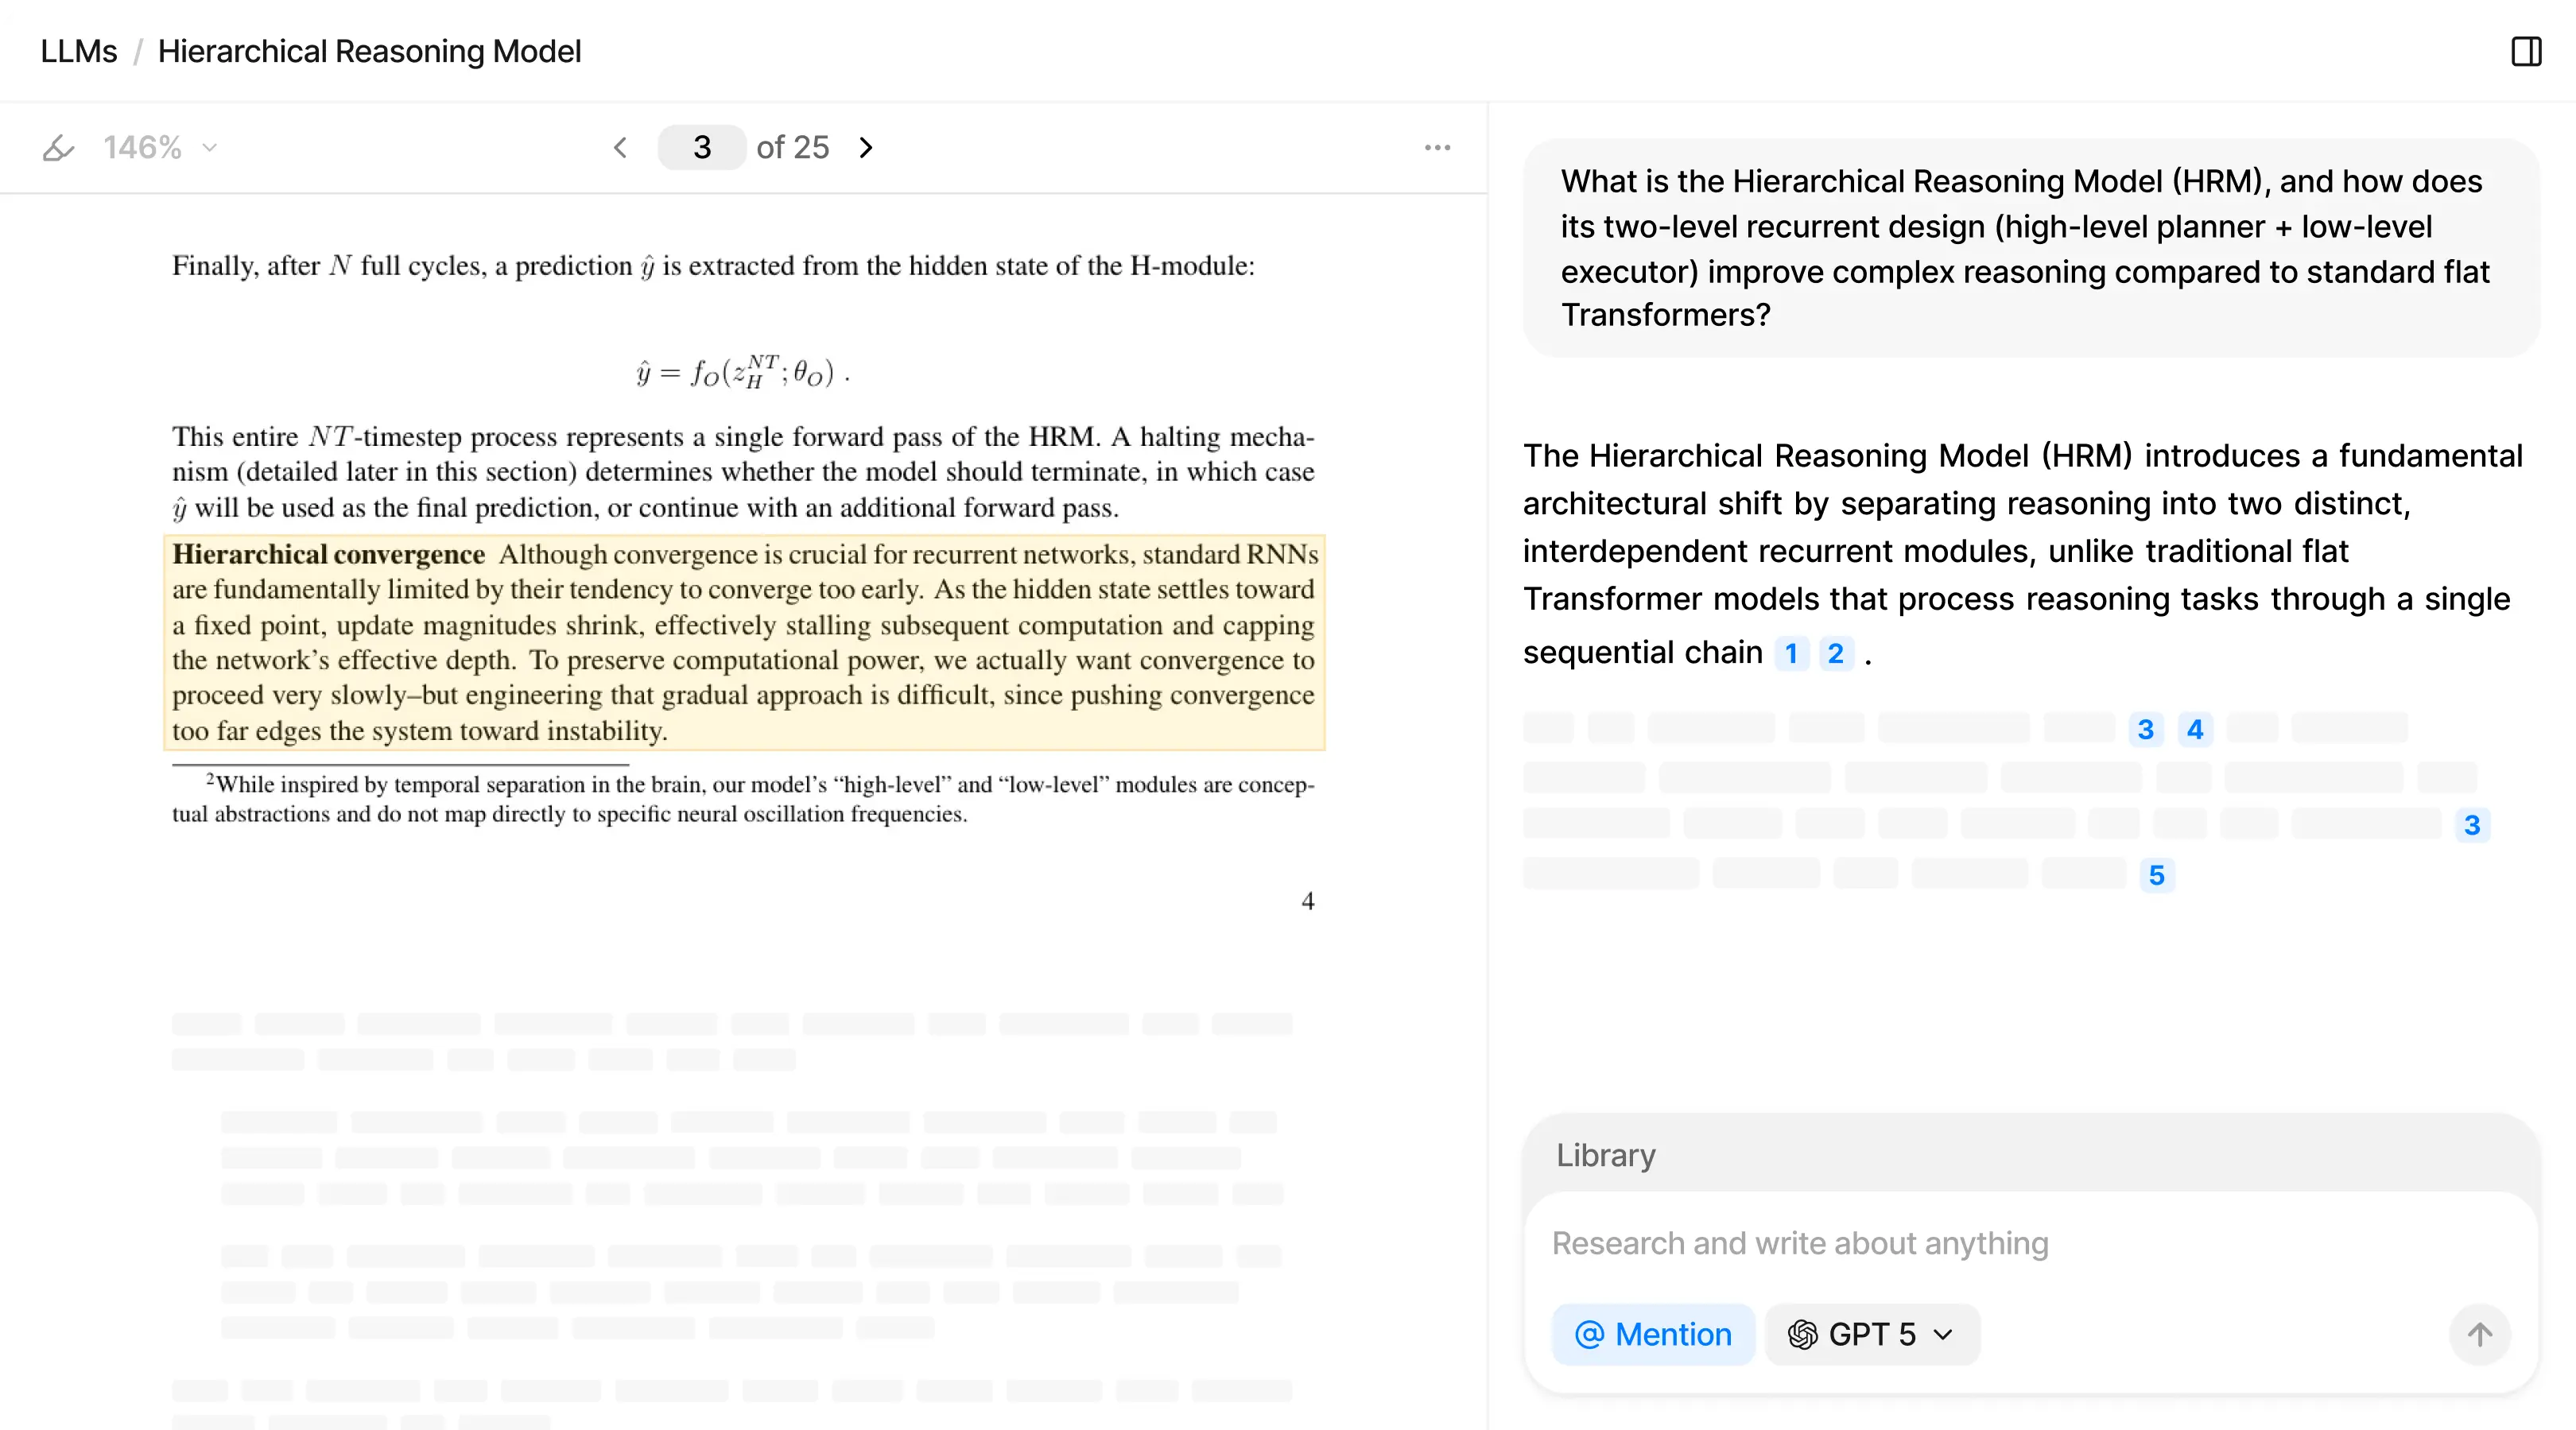Open citation reference 4
This screenshot has width=2576, height=1430.
pyautogui.click(x=2195, y=730)
